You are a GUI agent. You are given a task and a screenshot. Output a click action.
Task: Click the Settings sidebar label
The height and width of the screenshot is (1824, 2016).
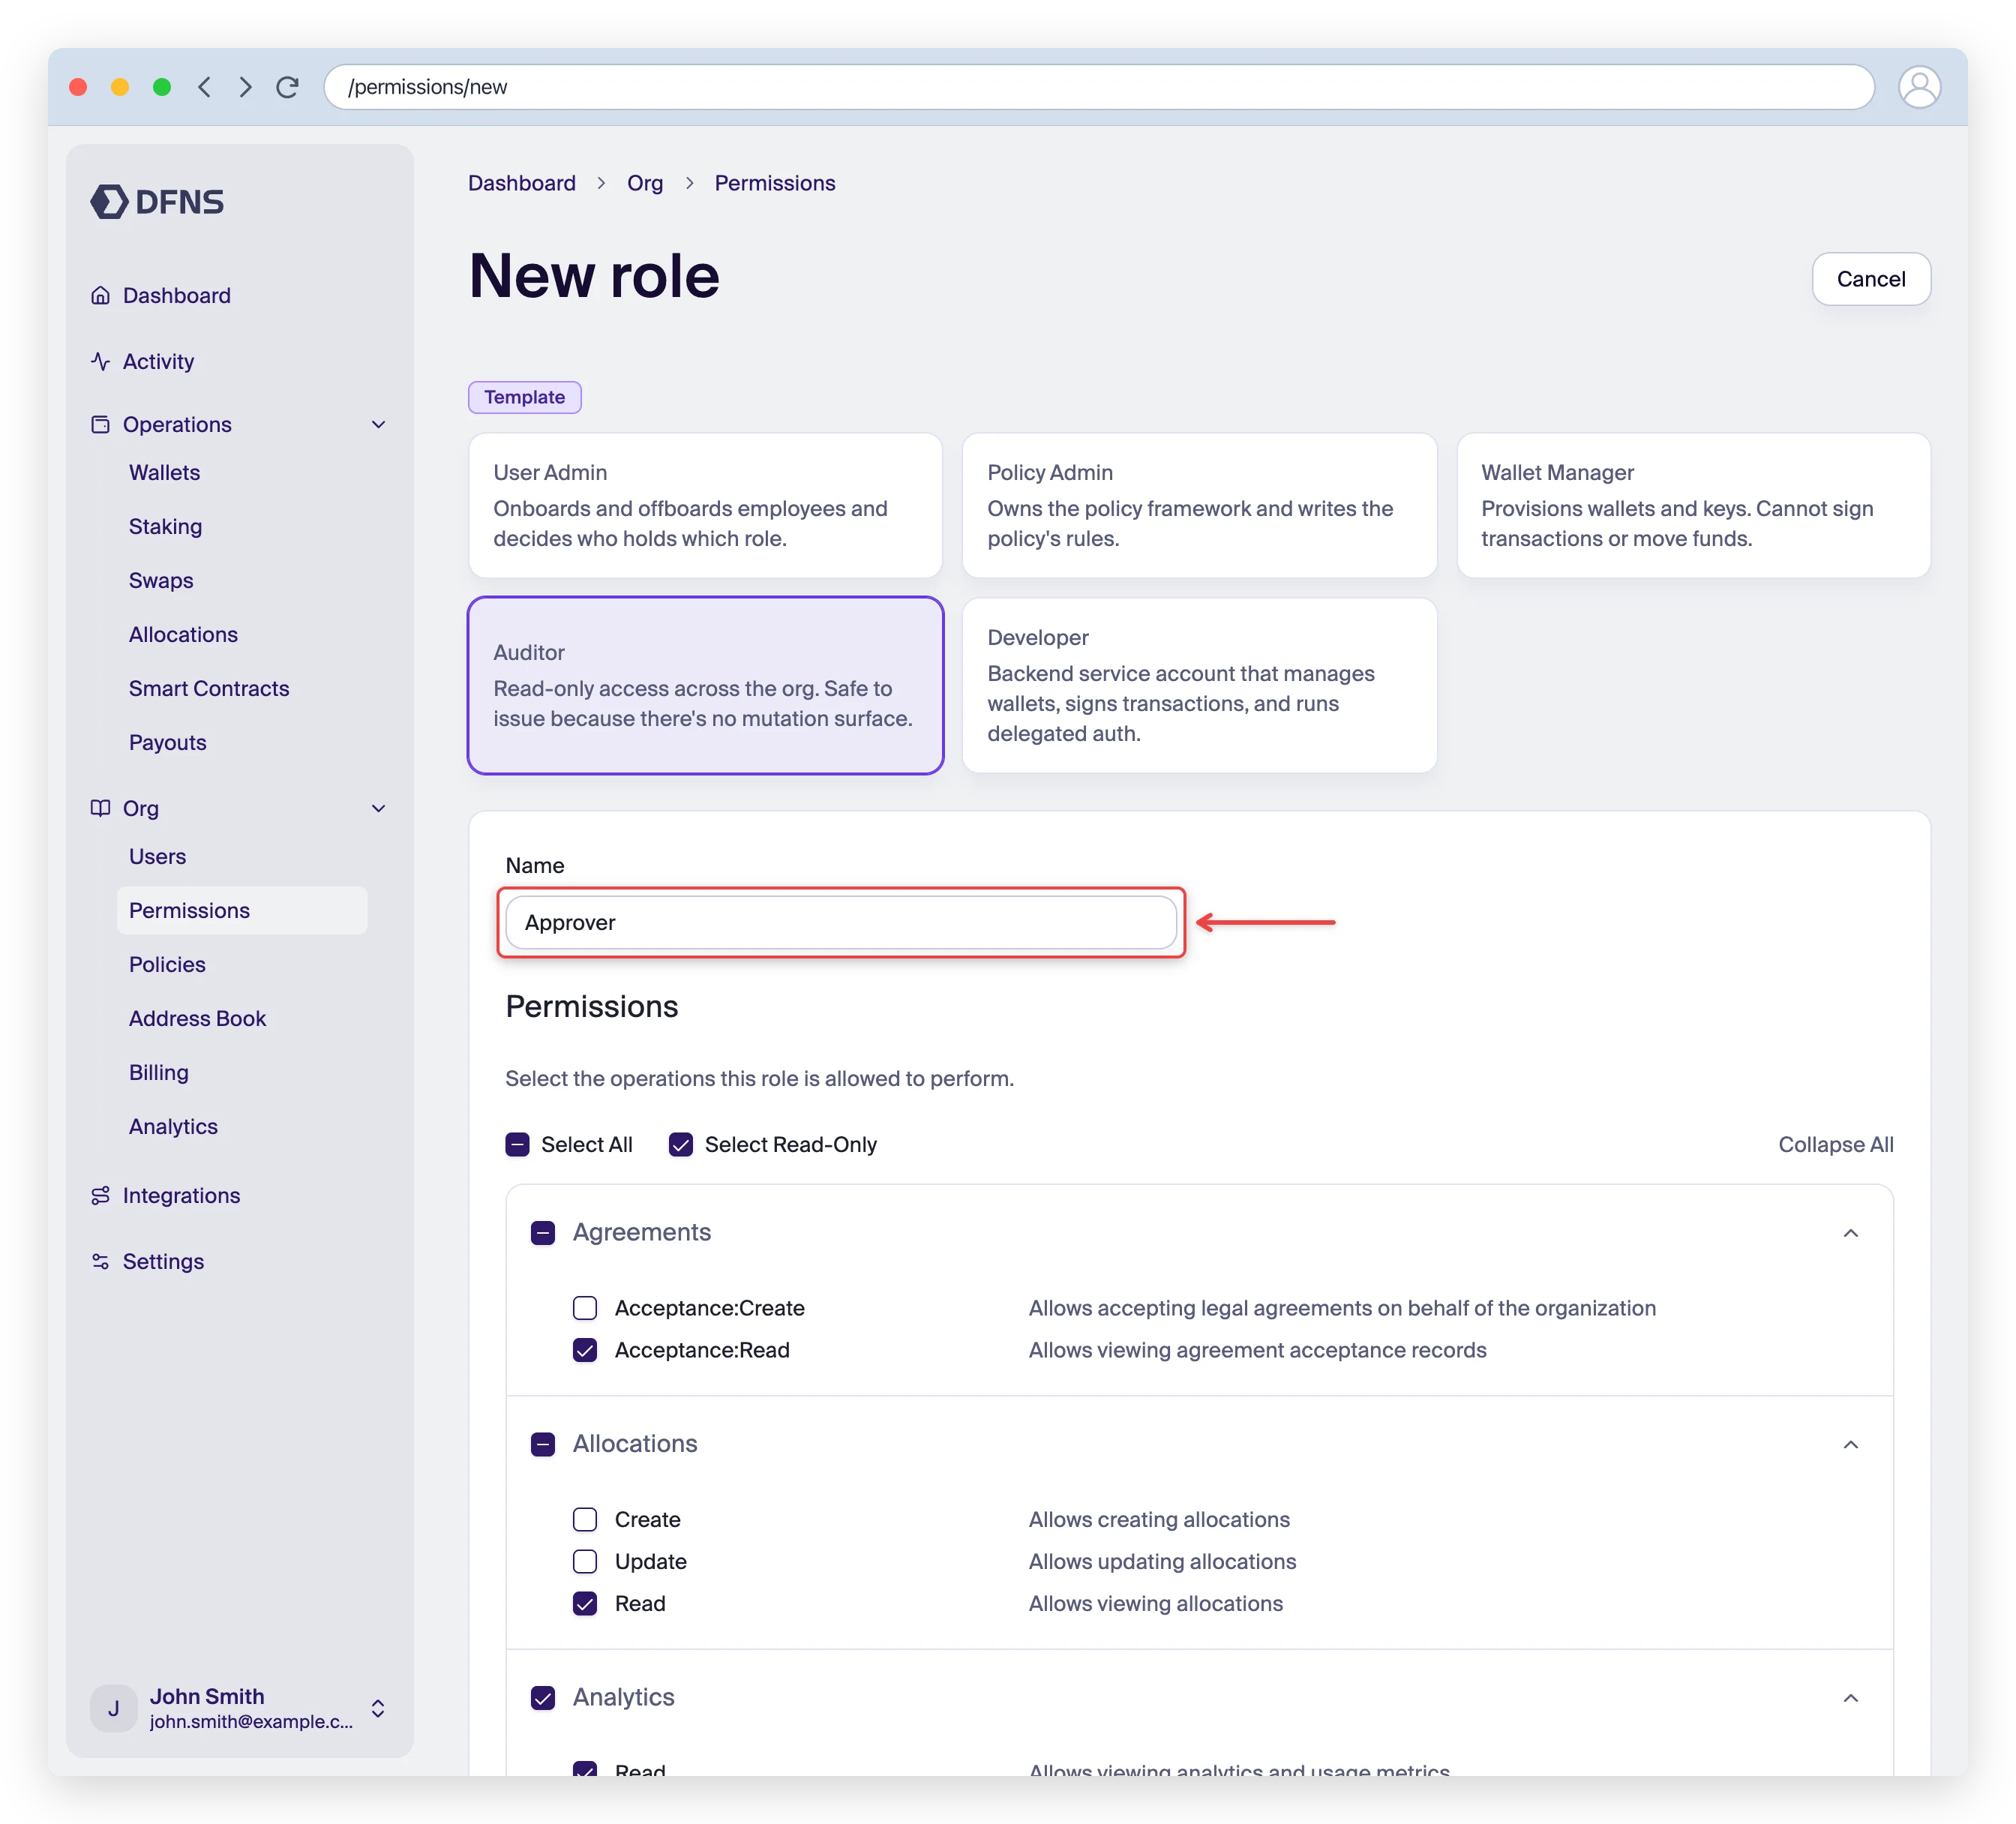pyautogui.click(x=163, y=1261)
